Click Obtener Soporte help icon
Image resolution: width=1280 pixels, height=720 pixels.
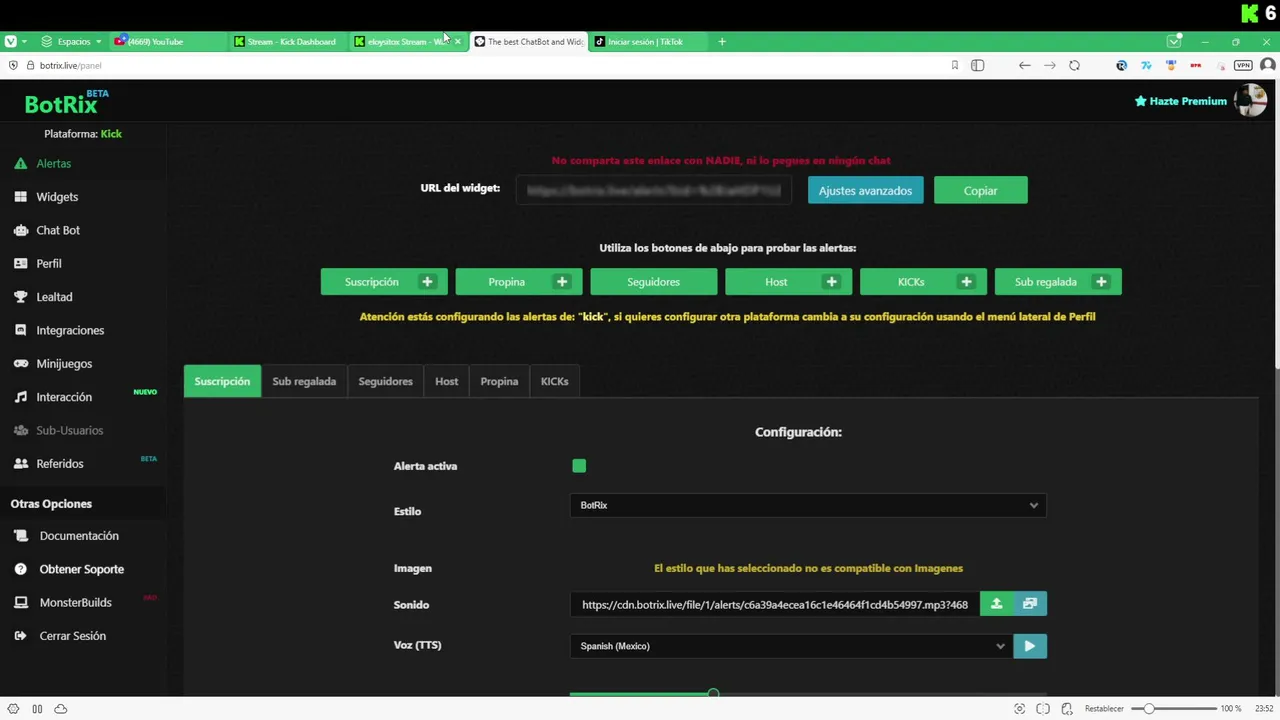(x=20, y=569)
